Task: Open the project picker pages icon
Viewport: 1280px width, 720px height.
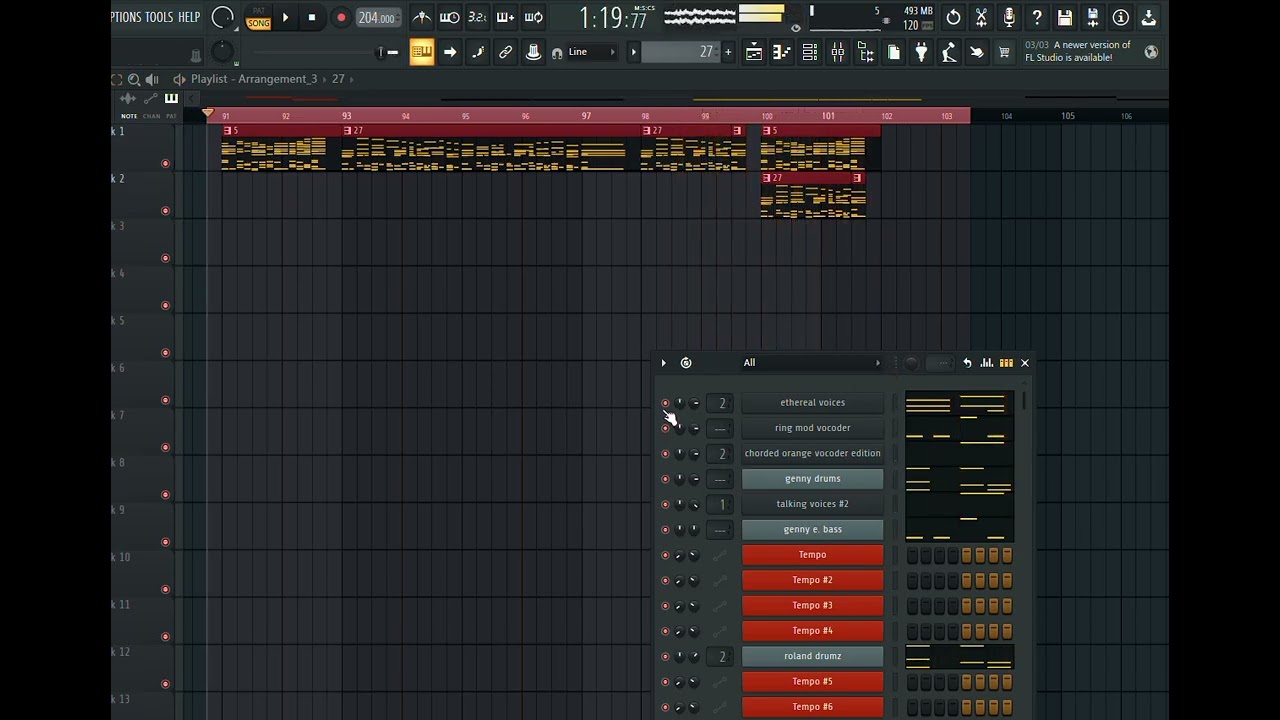Action: click(x=894, y=52)
